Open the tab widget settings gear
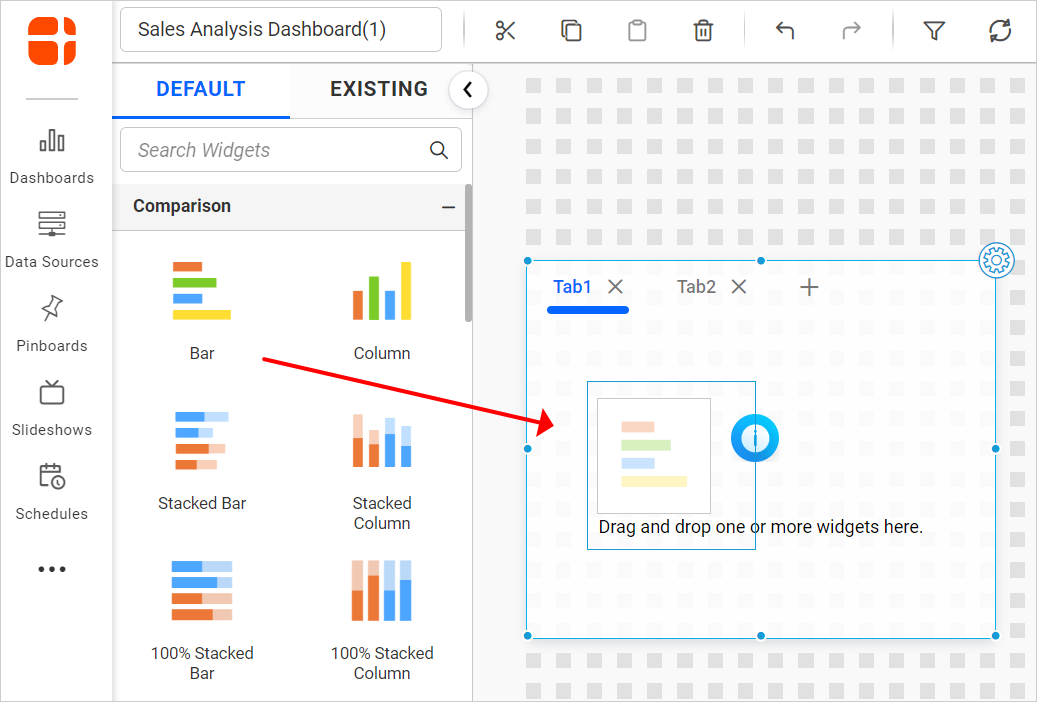Viewport: 1037px width, 702px height. coord(996,260)
